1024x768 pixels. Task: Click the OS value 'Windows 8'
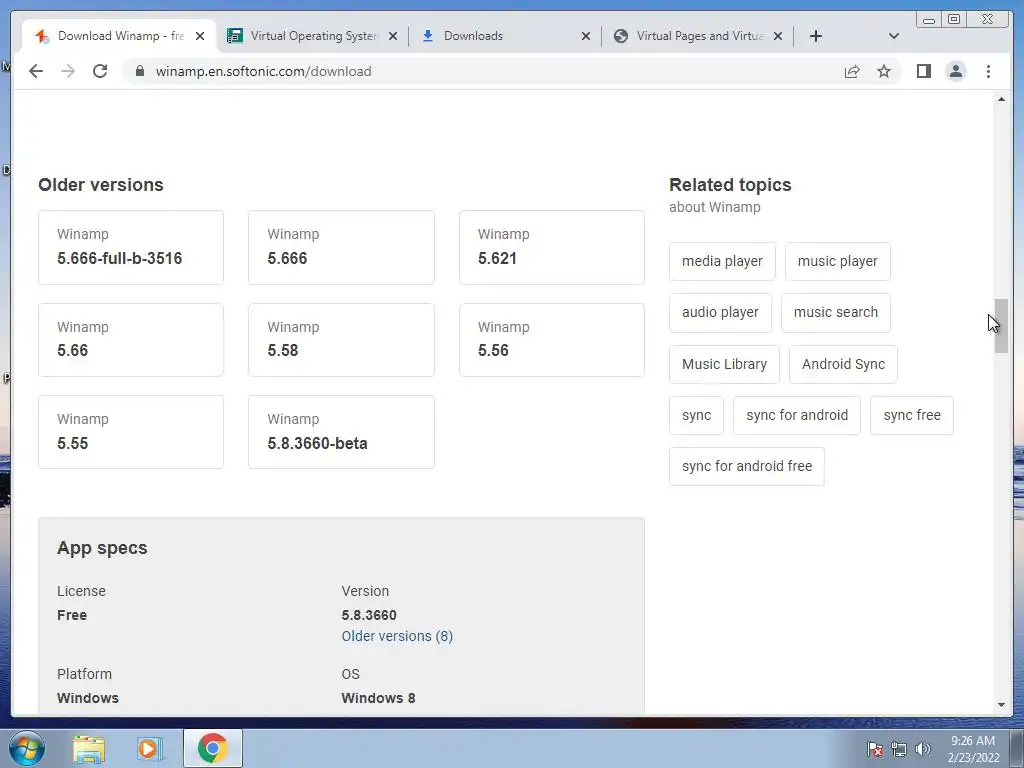[378, 698]
